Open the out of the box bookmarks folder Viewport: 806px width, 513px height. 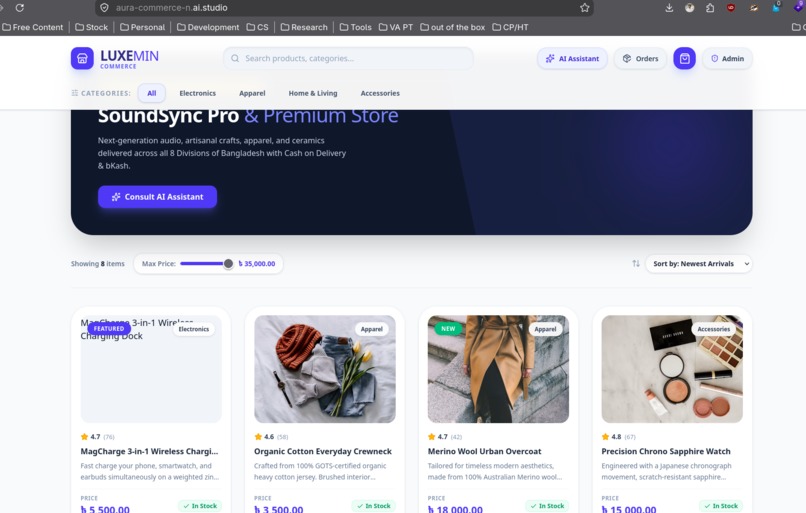pyautogui.click(x=452, y=27)
